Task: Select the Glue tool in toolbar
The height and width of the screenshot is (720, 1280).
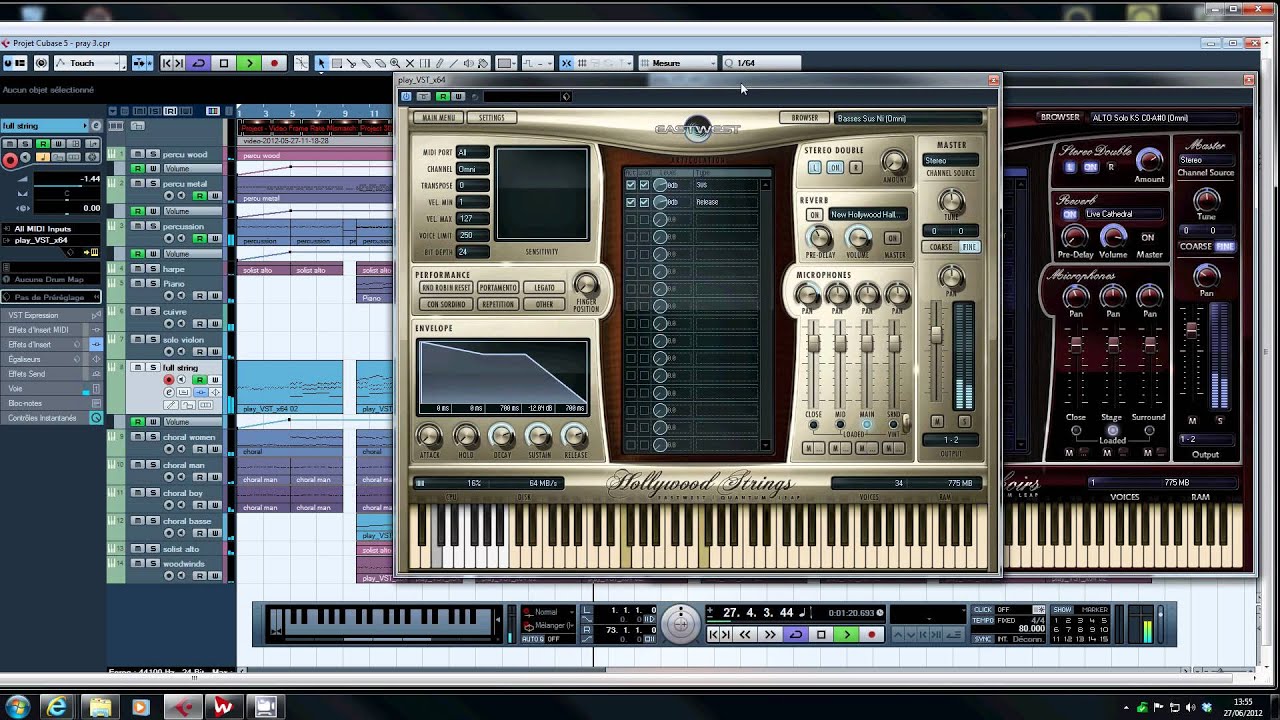Action: tap(366, 63)
